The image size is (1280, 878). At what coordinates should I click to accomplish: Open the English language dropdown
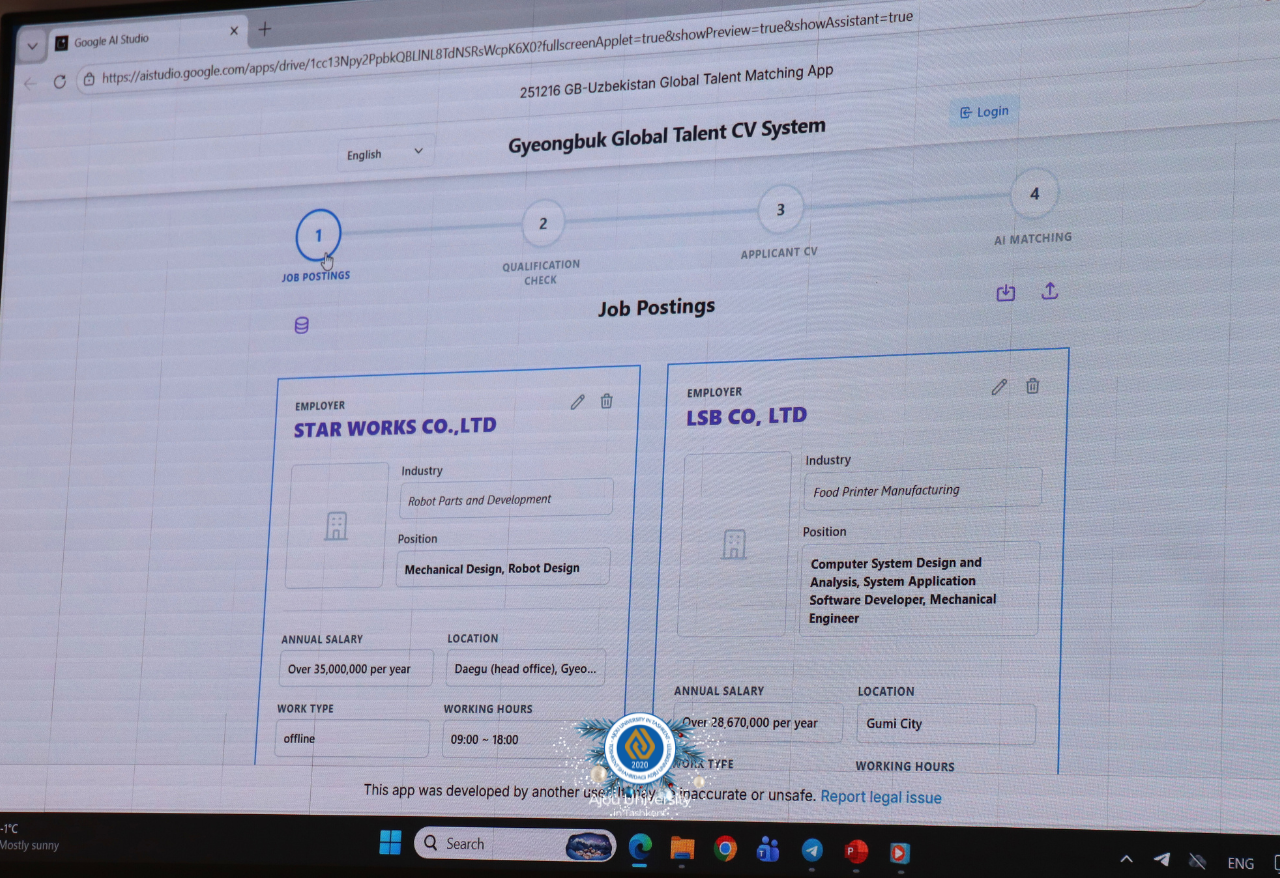[385, 154]
